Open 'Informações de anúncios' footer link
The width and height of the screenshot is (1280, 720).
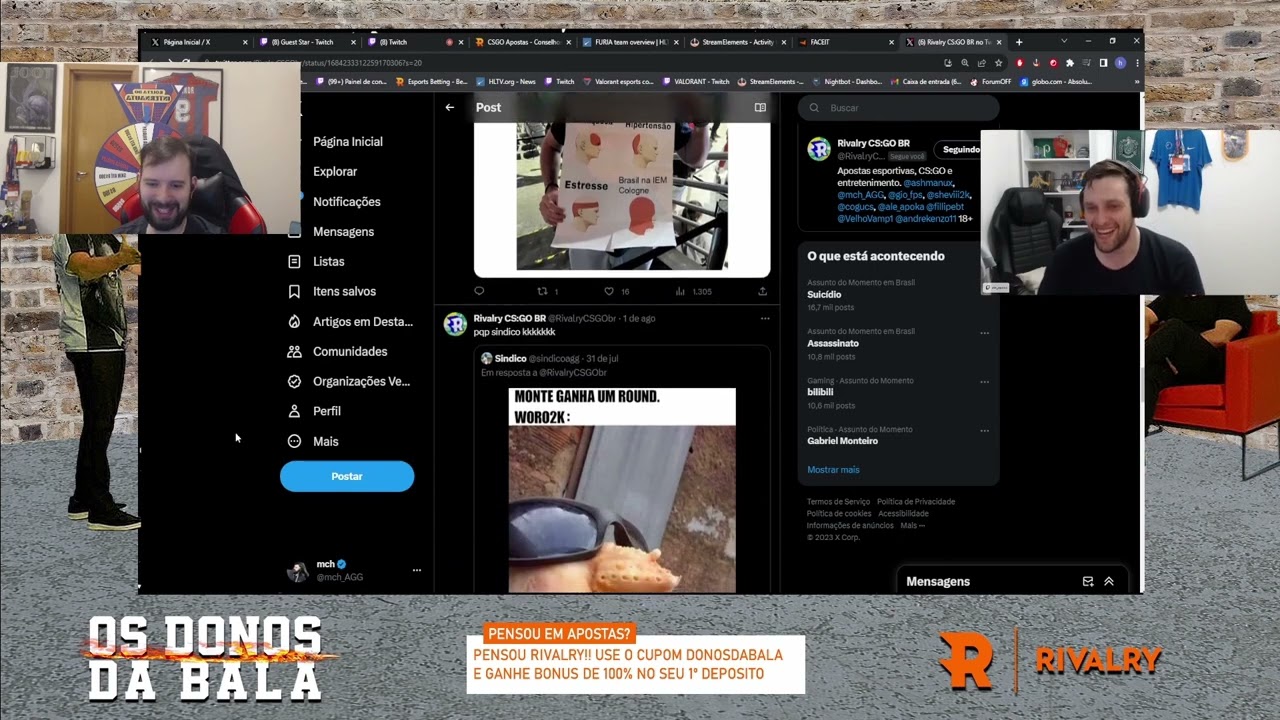(x=850, y=525)
